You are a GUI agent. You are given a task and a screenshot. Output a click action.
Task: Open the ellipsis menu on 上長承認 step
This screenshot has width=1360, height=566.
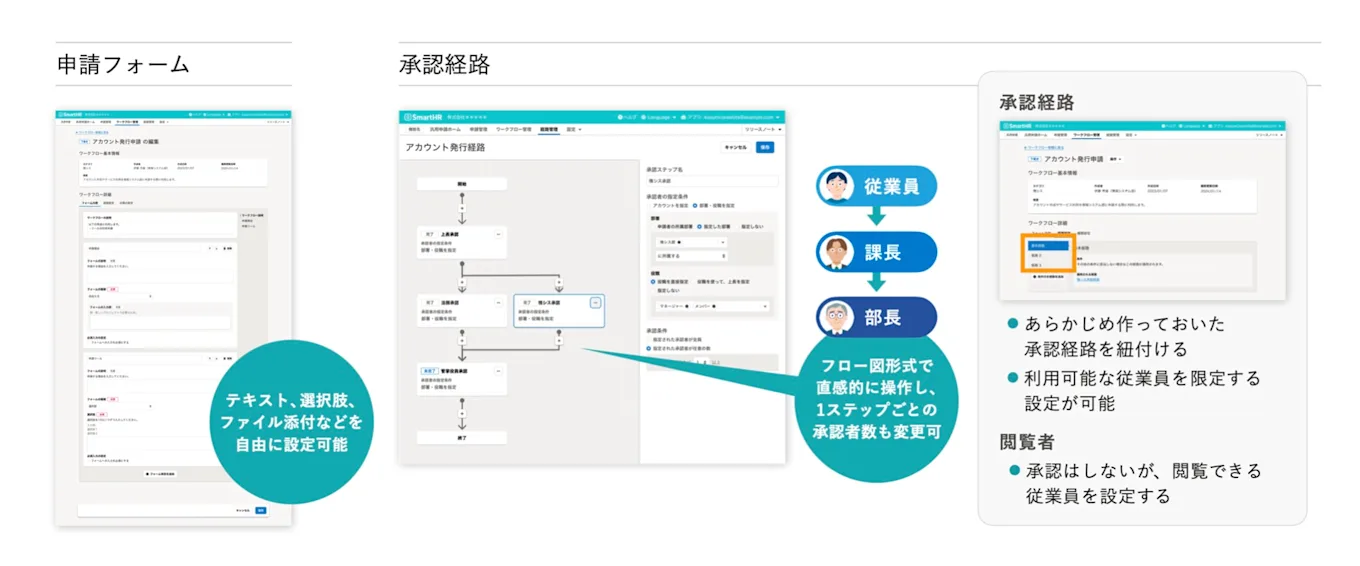pyautogui.click(x=499, y=232)
